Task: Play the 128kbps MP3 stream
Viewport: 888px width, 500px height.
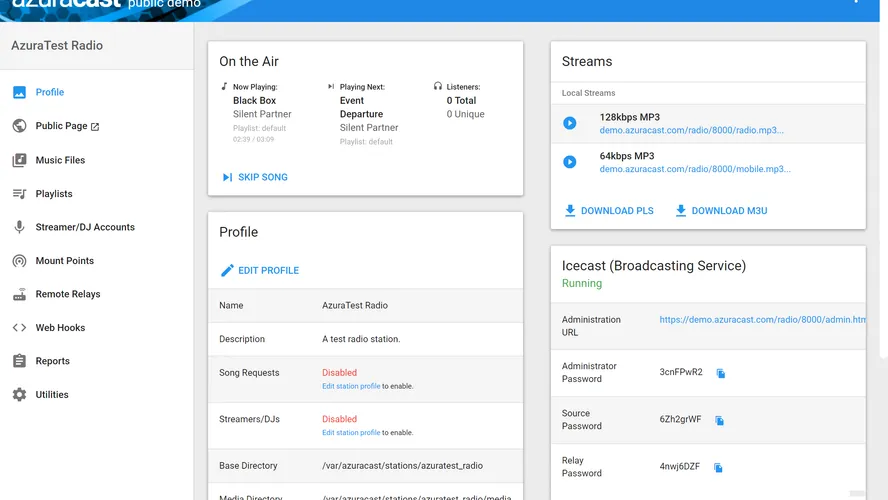Action: (570, 123)
